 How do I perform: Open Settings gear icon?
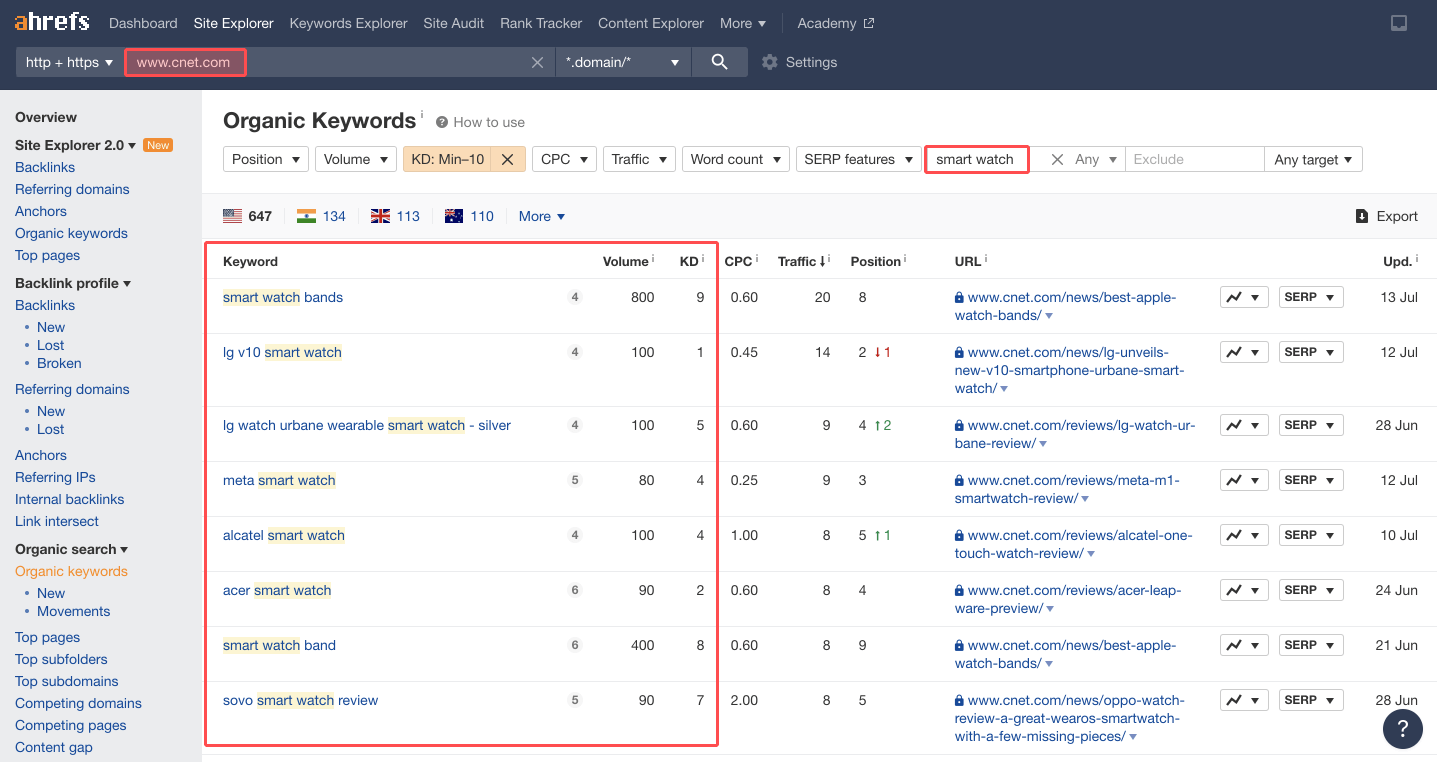click(x=769, y=62)
